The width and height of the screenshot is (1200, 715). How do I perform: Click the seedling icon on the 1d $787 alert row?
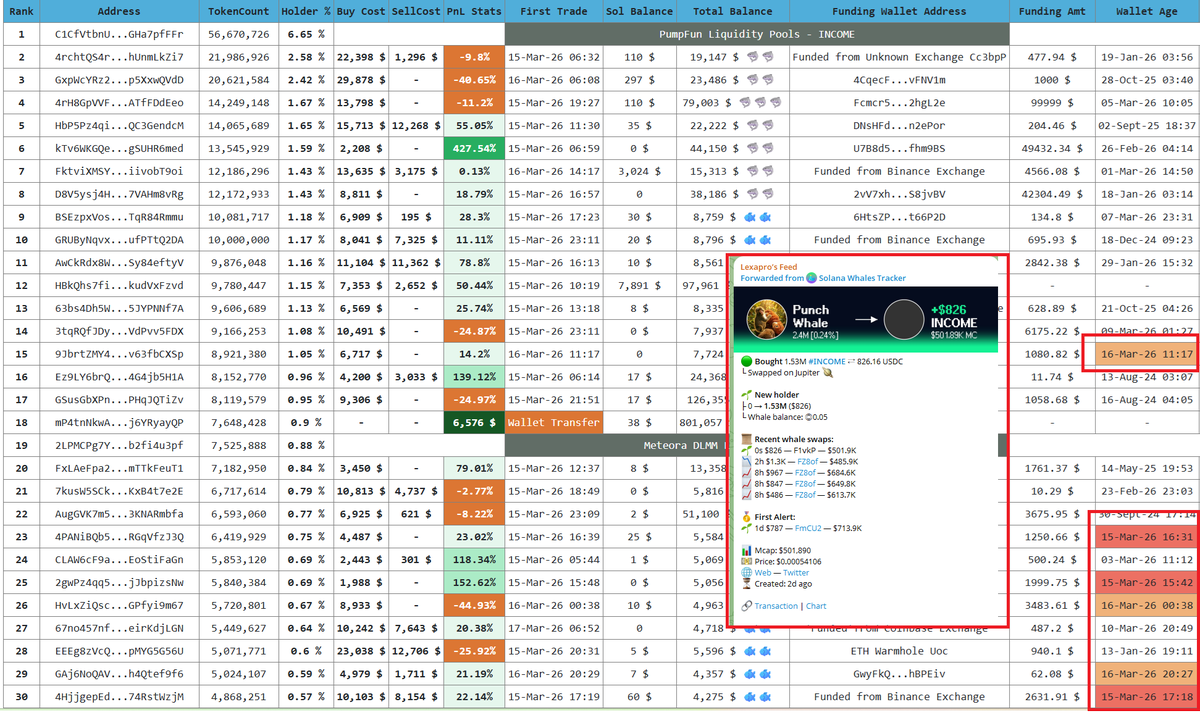click(746, 528)
